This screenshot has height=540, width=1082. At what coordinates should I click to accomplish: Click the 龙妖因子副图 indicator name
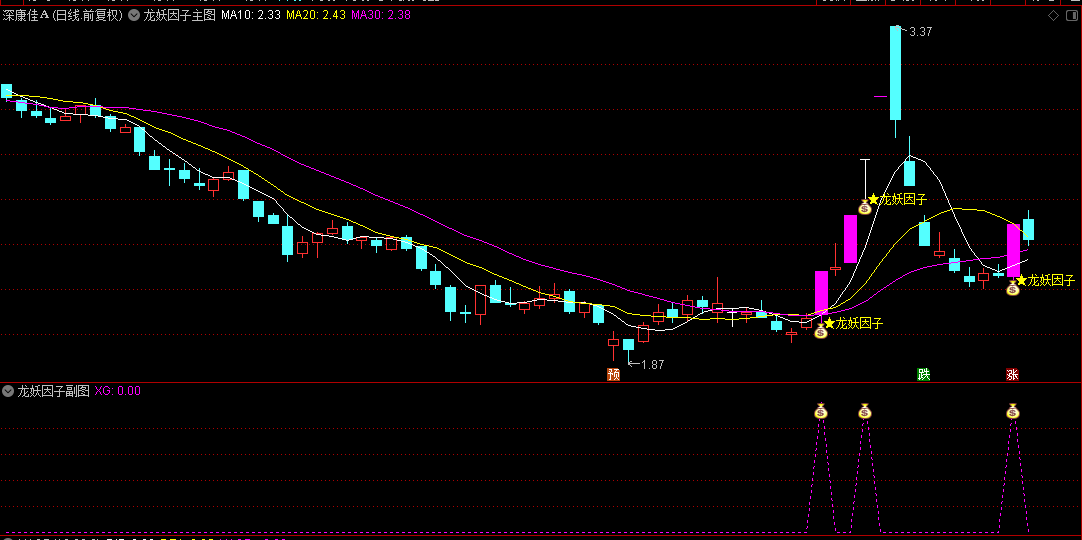(x=54, y=391)
